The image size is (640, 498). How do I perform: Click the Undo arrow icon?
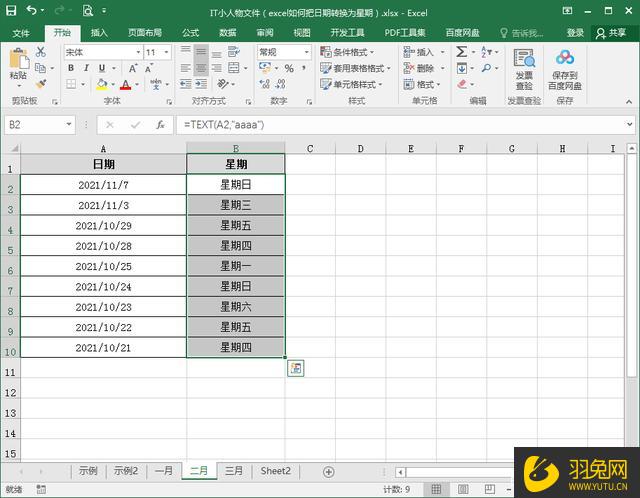point(32,10)
